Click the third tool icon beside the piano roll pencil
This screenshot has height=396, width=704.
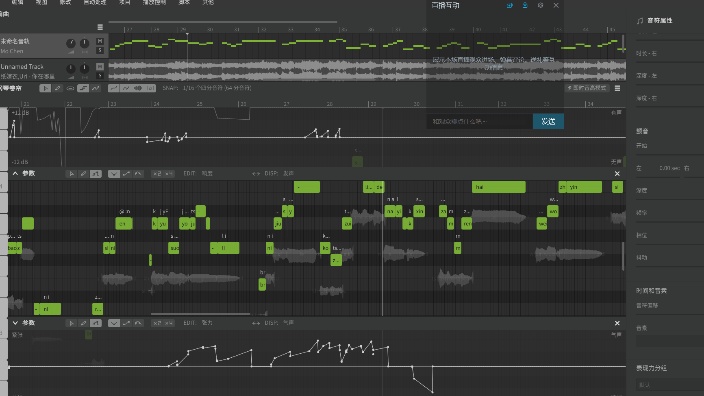click(70, 88)
